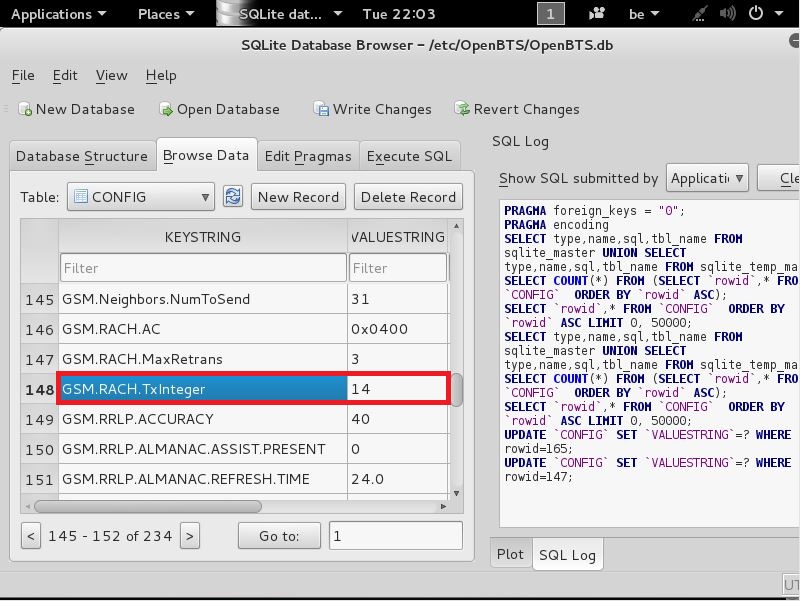Click the value 24.0 cell
This screenshot has height=601, width=801.
tap(398, 479)
